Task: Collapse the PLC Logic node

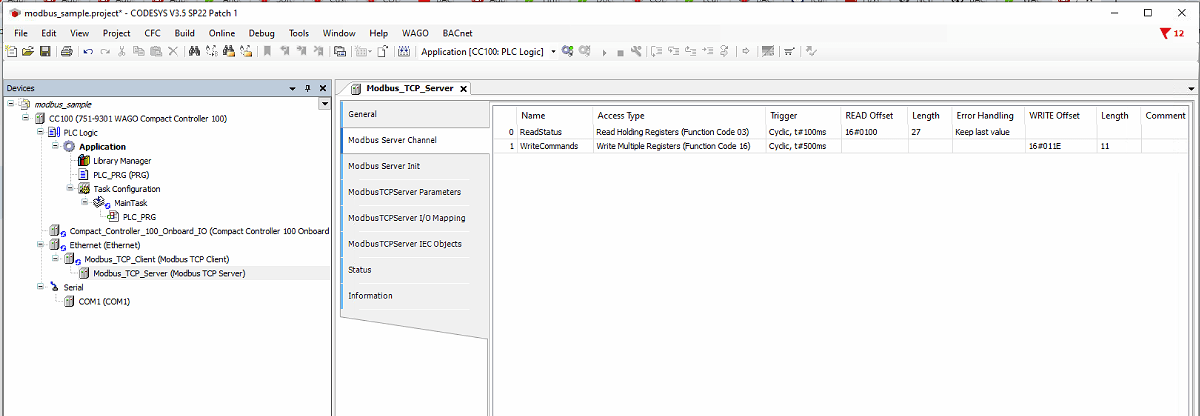Action: [39, 131]
